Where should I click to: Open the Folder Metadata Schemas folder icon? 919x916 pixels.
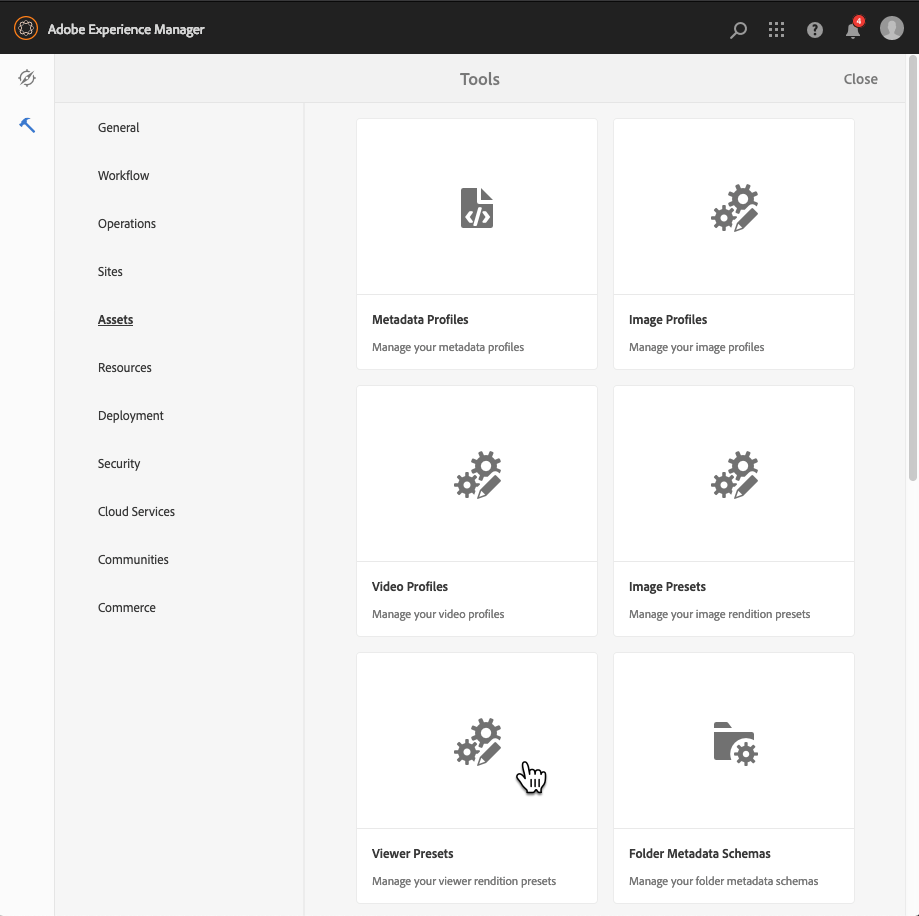coord(733,741)
